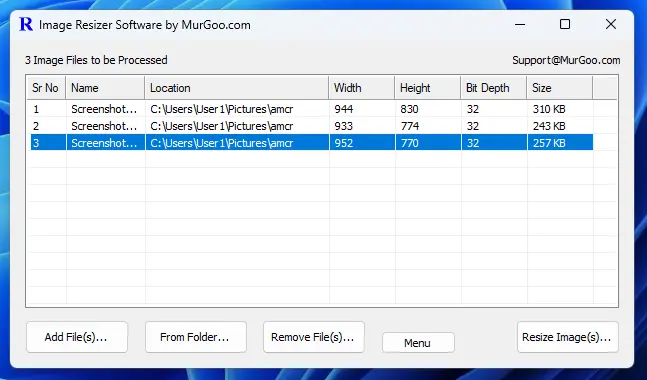This screenshot has height=380, width=647.
Task: Close the Image Resizer window
Action: (611, 24)
